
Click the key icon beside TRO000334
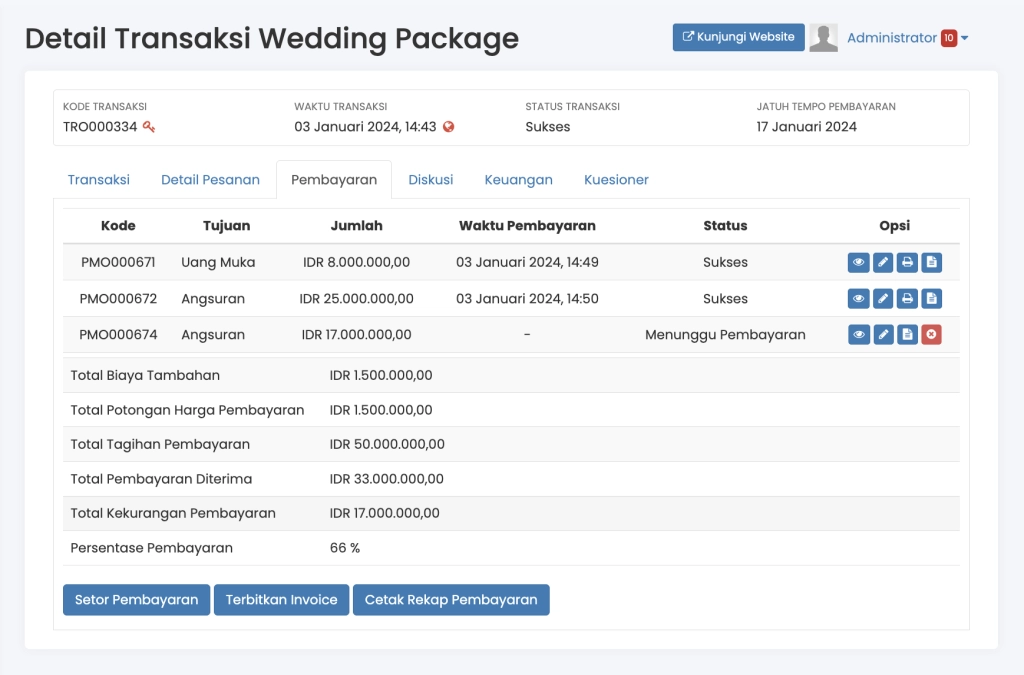(x=149, y=127)
